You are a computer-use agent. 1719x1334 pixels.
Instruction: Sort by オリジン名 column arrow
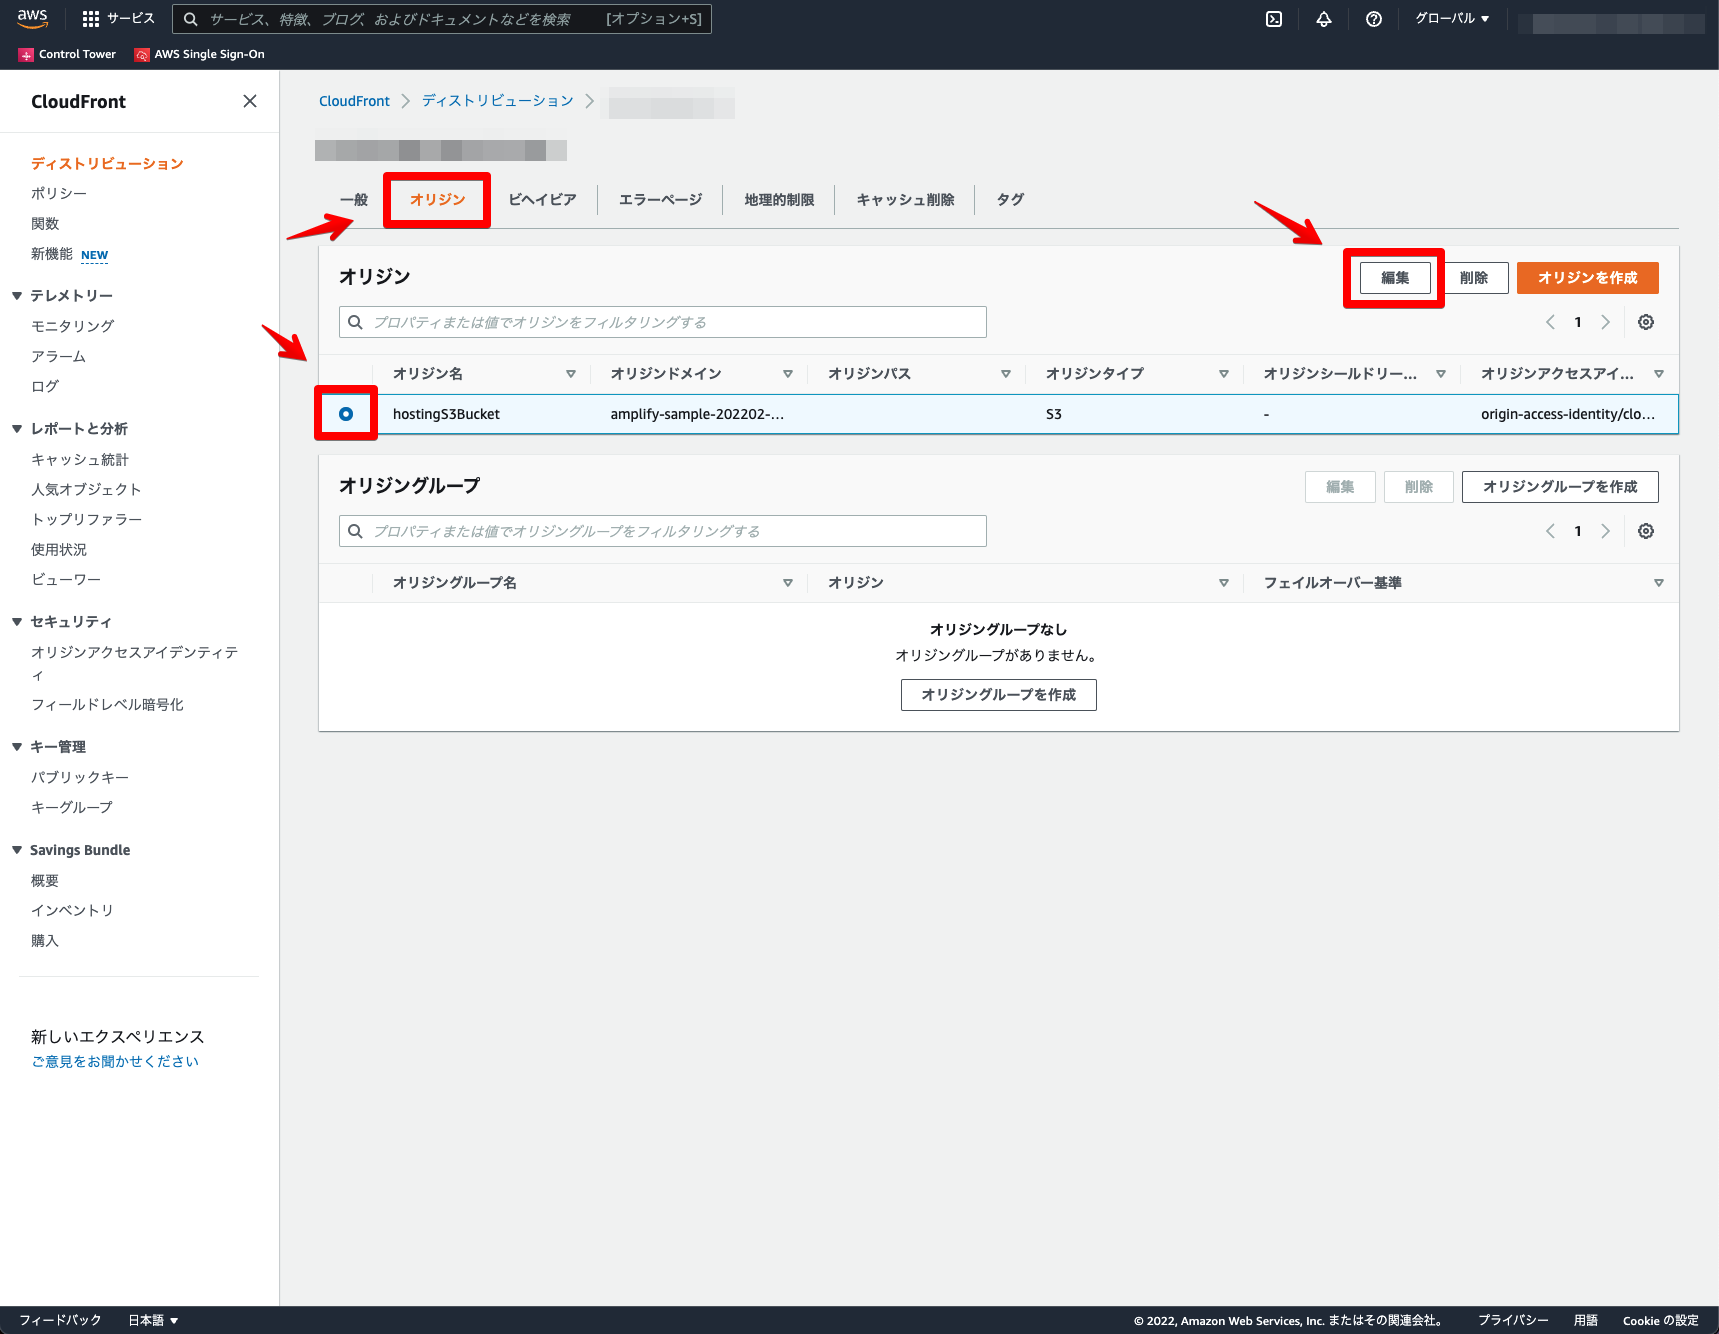(571, 374)
